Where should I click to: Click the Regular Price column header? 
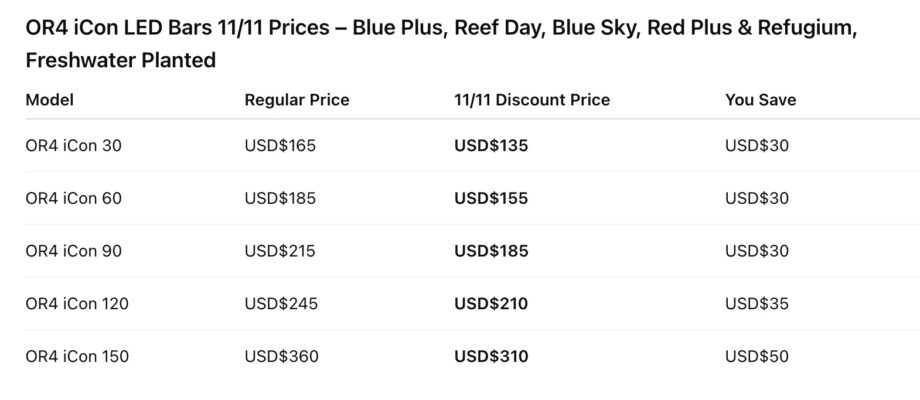pos(297,100)
